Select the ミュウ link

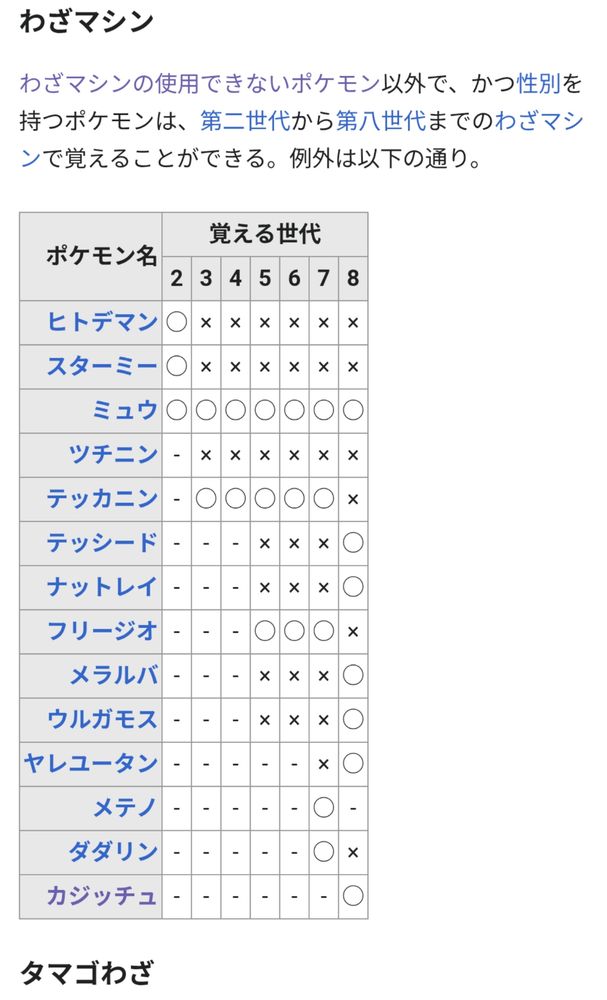point(125,410)
